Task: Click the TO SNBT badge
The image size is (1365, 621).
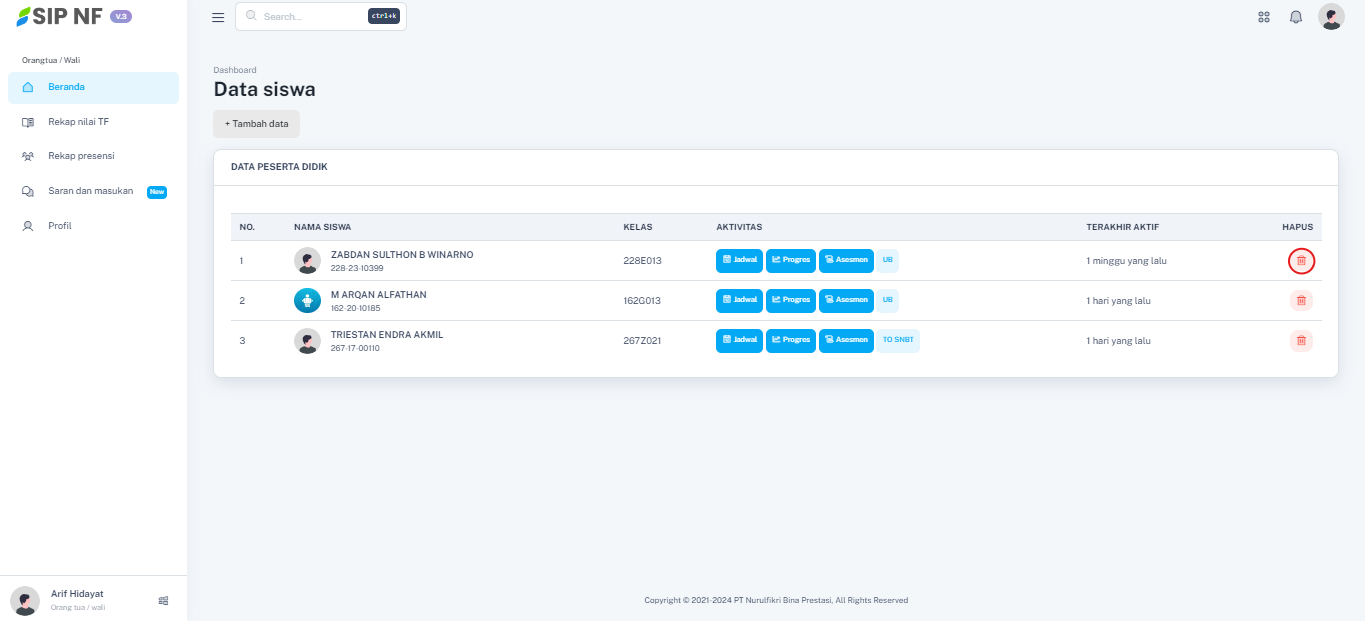Action: point(898,340)
